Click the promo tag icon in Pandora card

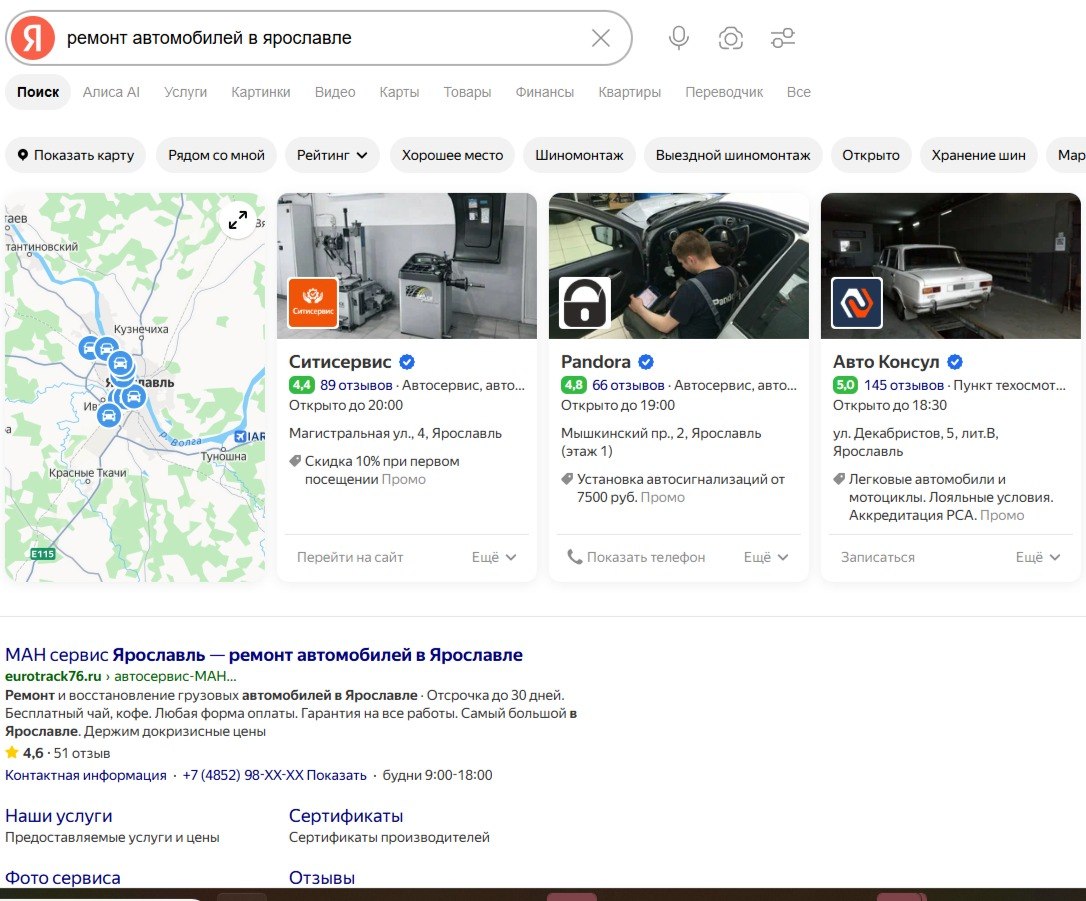tap(567, 479)
